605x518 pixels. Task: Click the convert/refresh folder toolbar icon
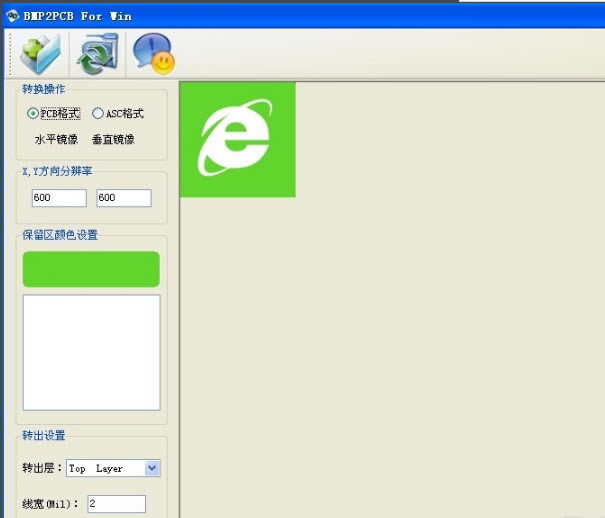[x=97, y=54]
